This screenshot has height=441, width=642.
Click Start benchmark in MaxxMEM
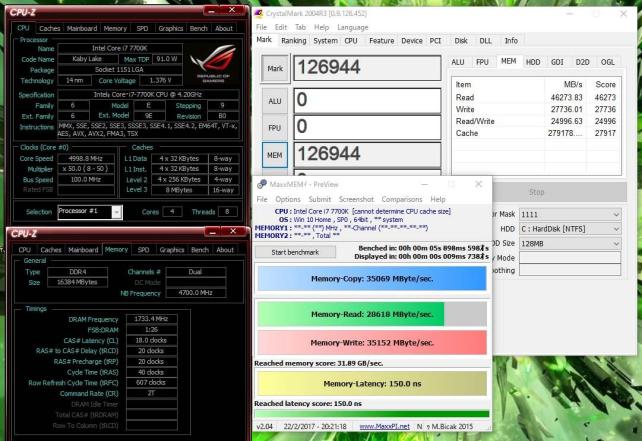tap(295, 252)
